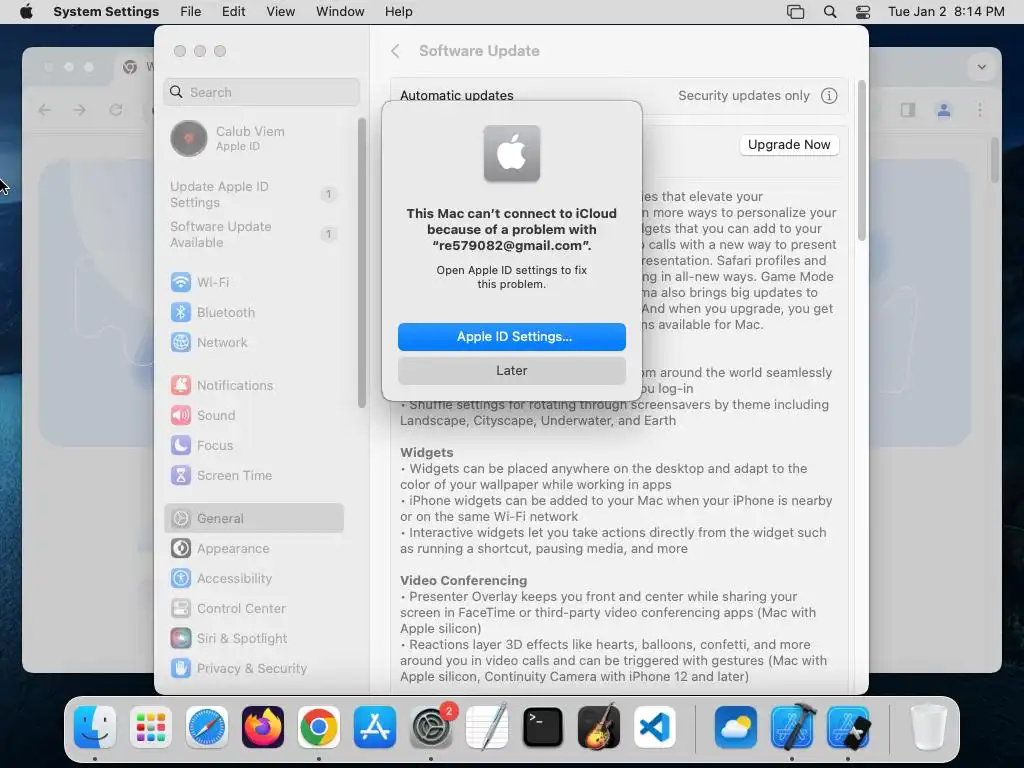Open Screen Time settings in sidebar
Image resolution: width=1024 pixels, height=768 pixels.
click(x=255, y=475)
